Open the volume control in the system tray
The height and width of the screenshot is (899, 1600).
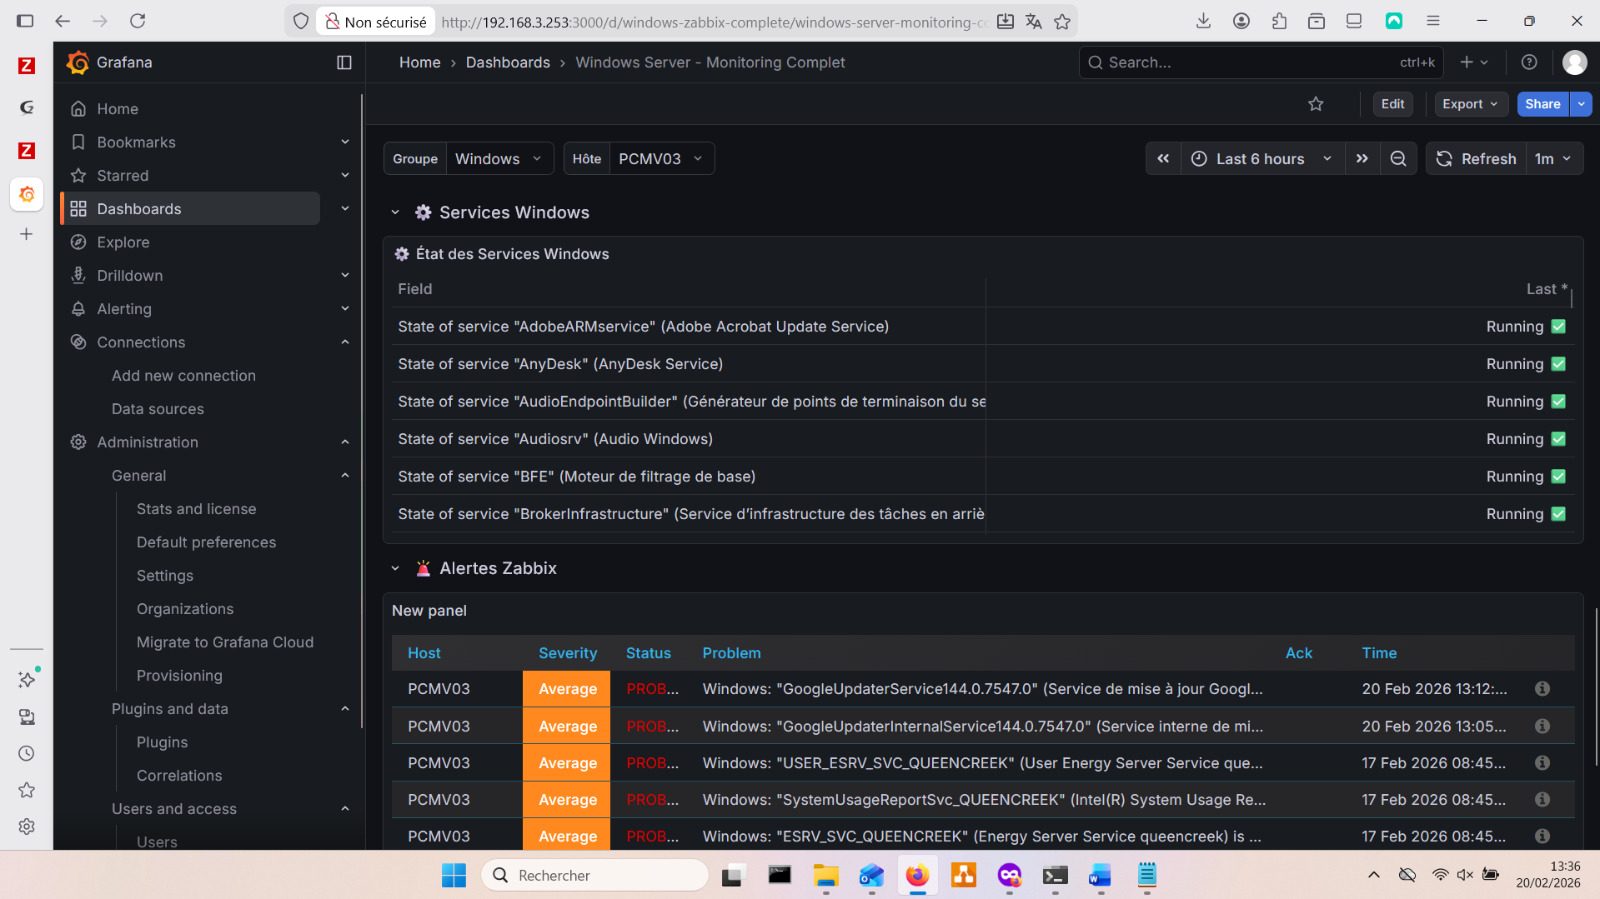(1465, 875)
